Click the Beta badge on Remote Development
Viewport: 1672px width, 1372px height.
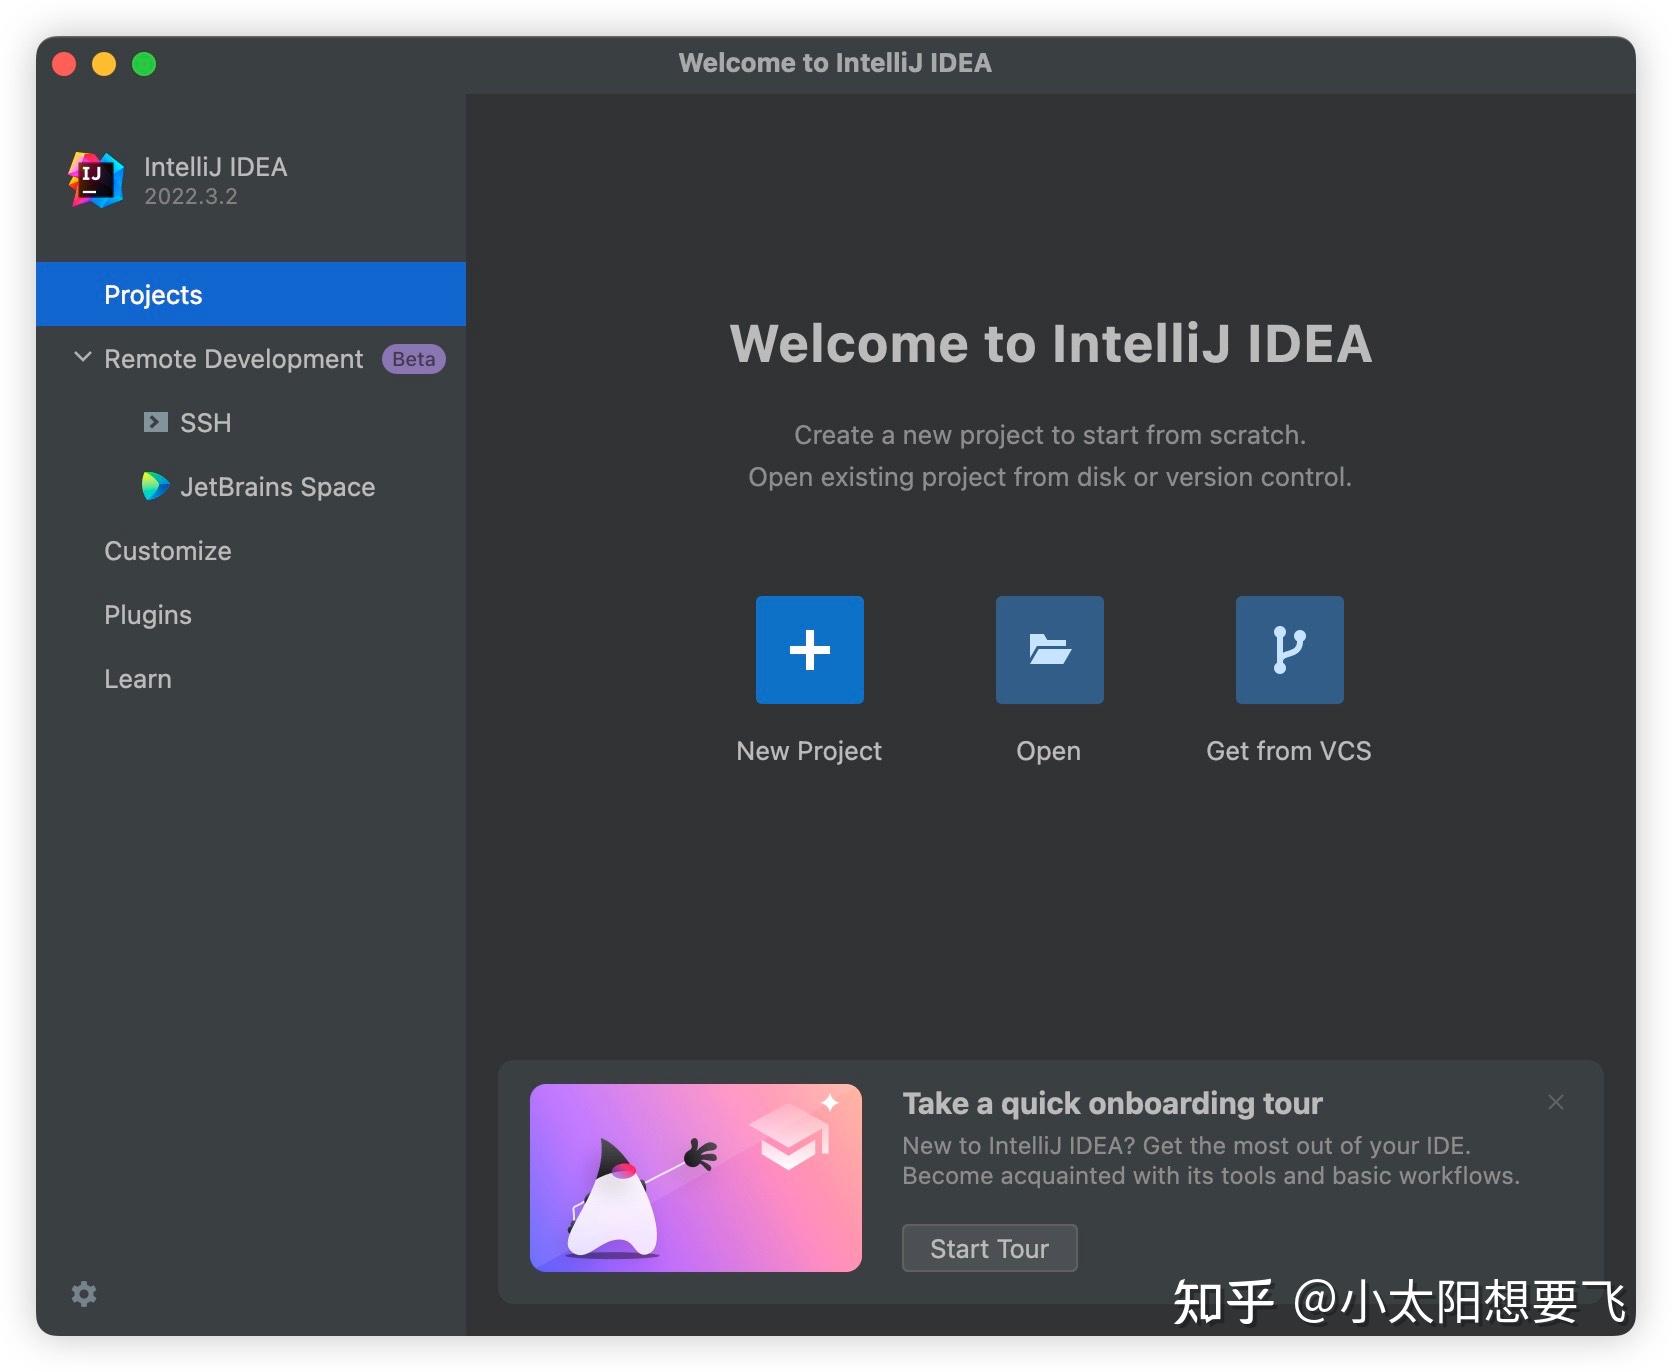pyautogui.click(x=412, y=359)
